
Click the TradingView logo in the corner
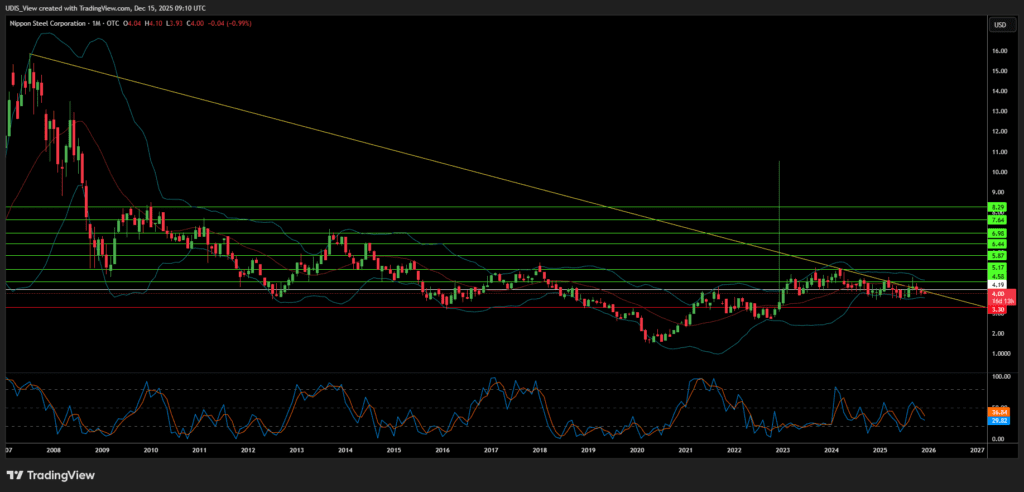(52, 472)
